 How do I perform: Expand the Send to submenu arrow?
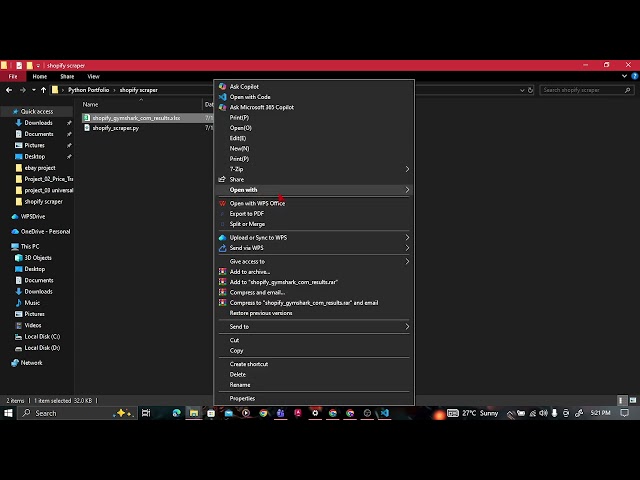tap(407, 327)
